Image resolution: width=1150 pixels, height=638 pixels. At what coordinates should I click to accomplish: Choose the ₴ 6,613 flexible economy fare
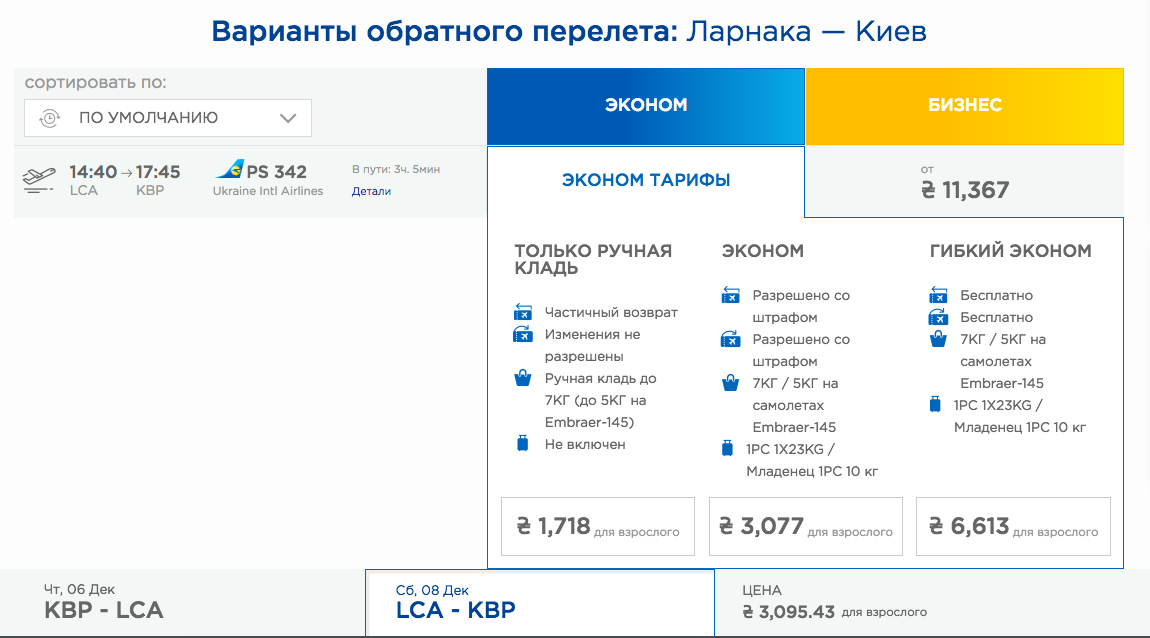1013,526
